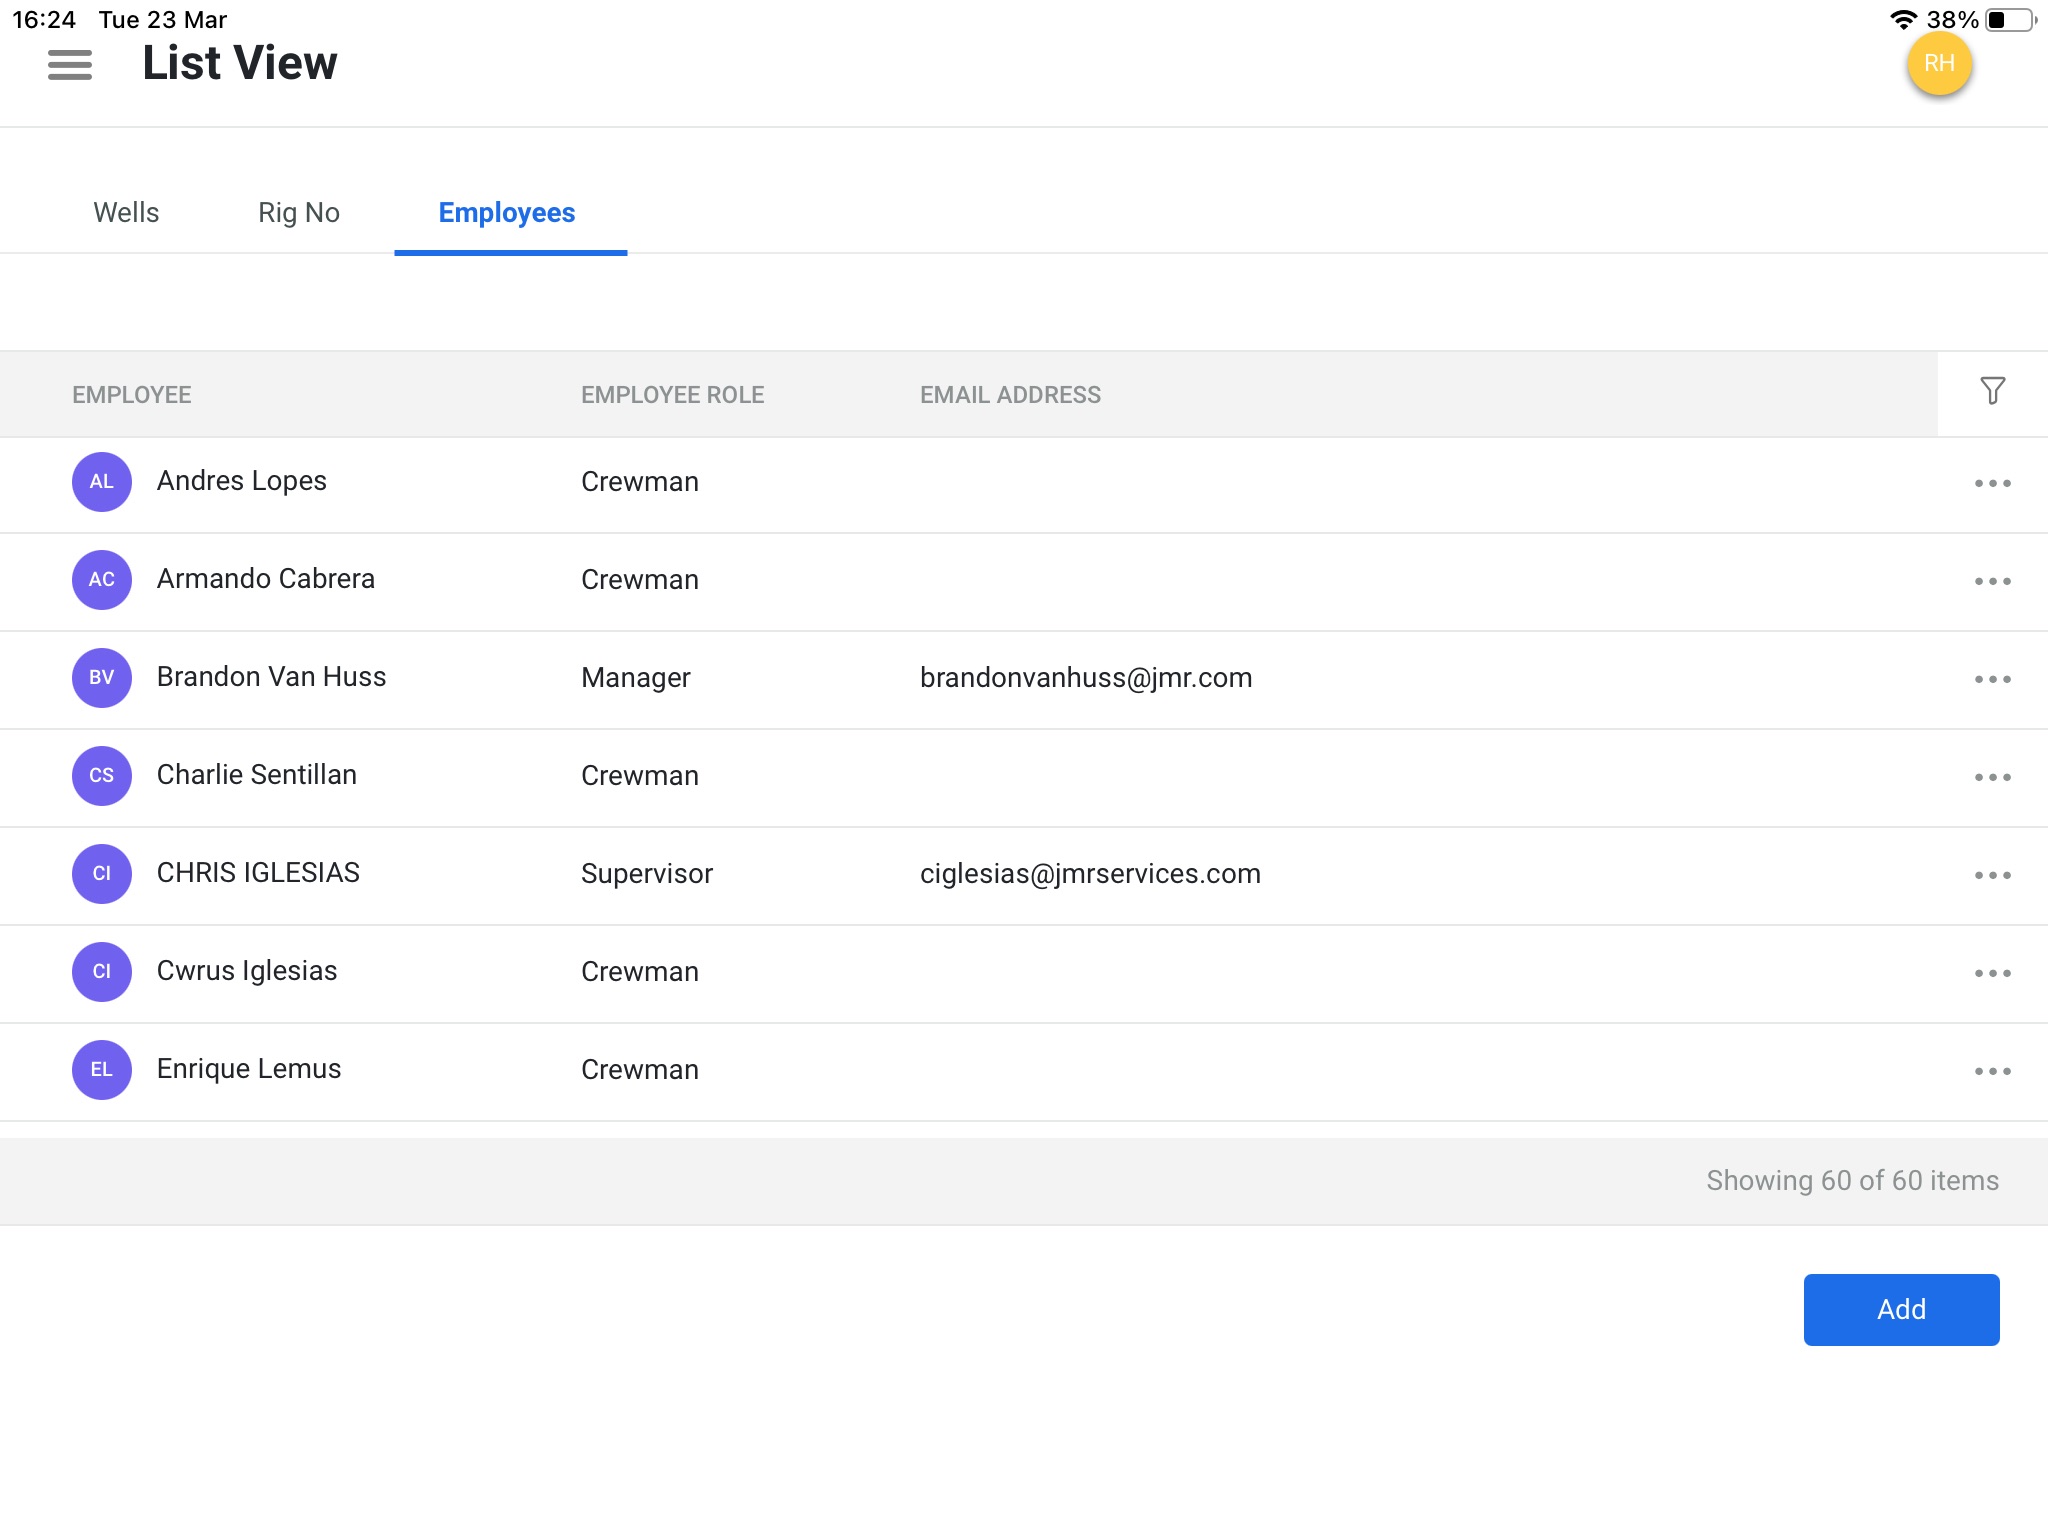The image size is (2048, 1536).
Task: Select the name Cwrus Iglesias
Action: tap(247, 971)
